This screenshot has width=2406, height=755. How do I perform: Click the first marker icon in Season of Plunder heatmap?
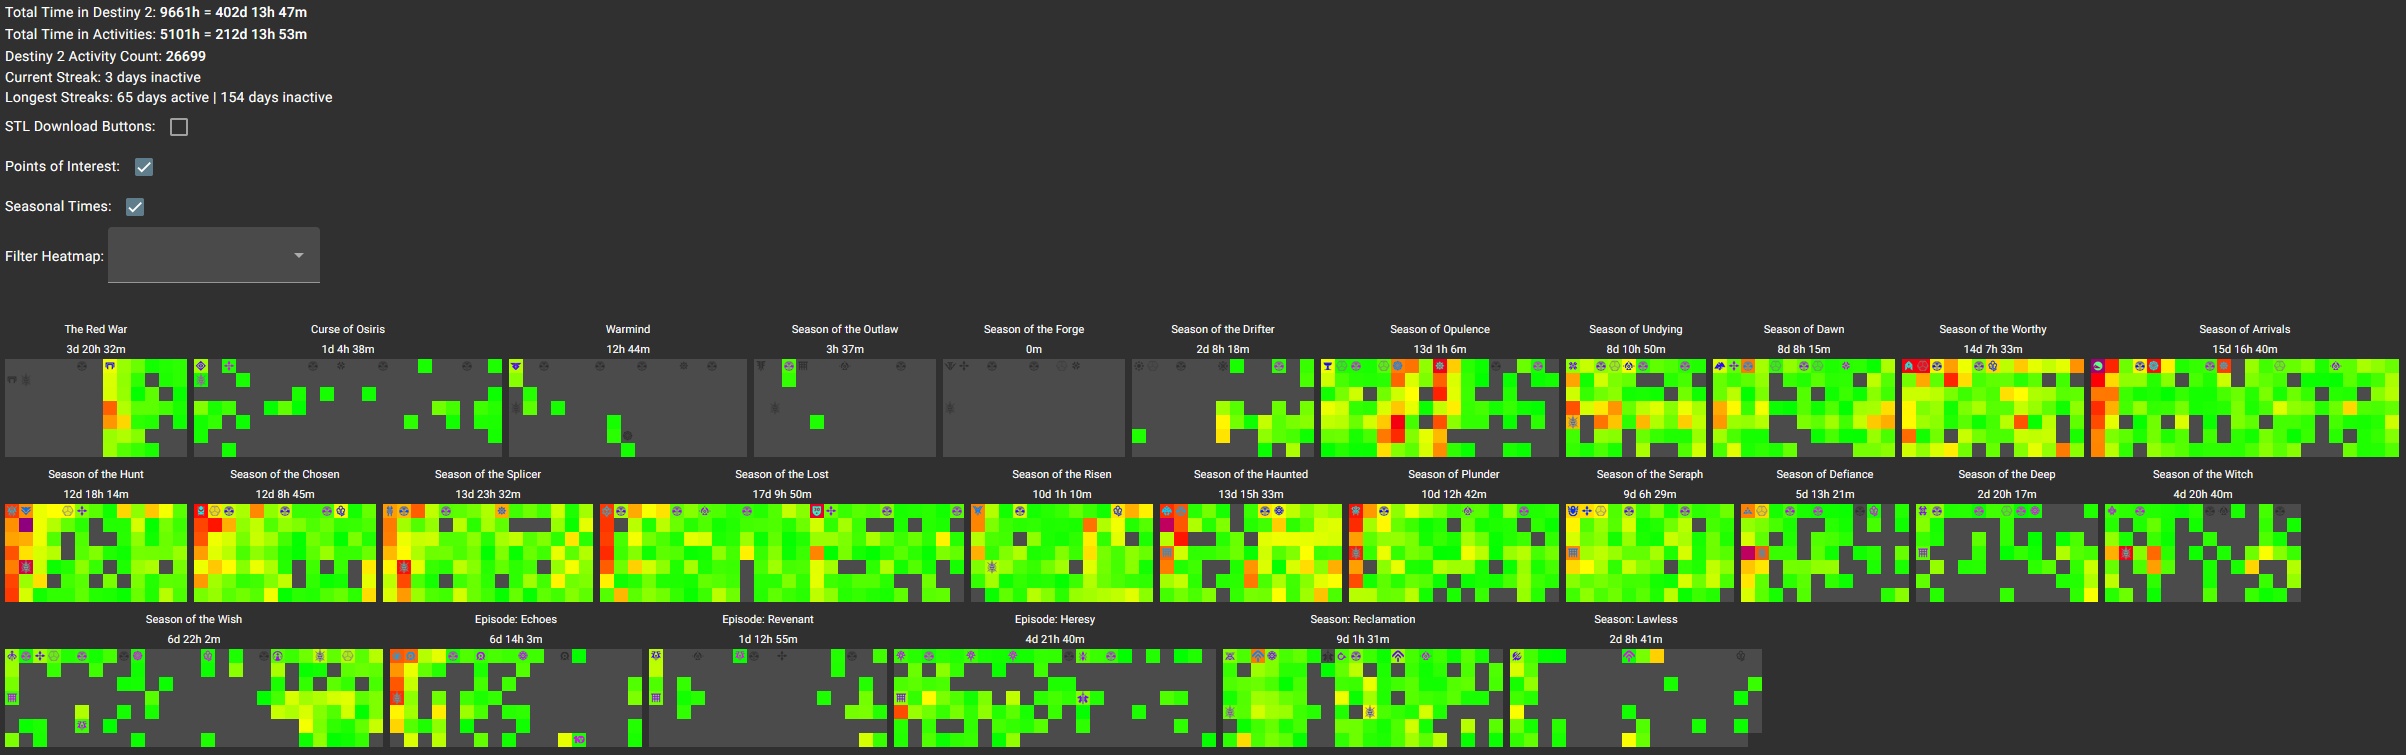[1356, 511]
